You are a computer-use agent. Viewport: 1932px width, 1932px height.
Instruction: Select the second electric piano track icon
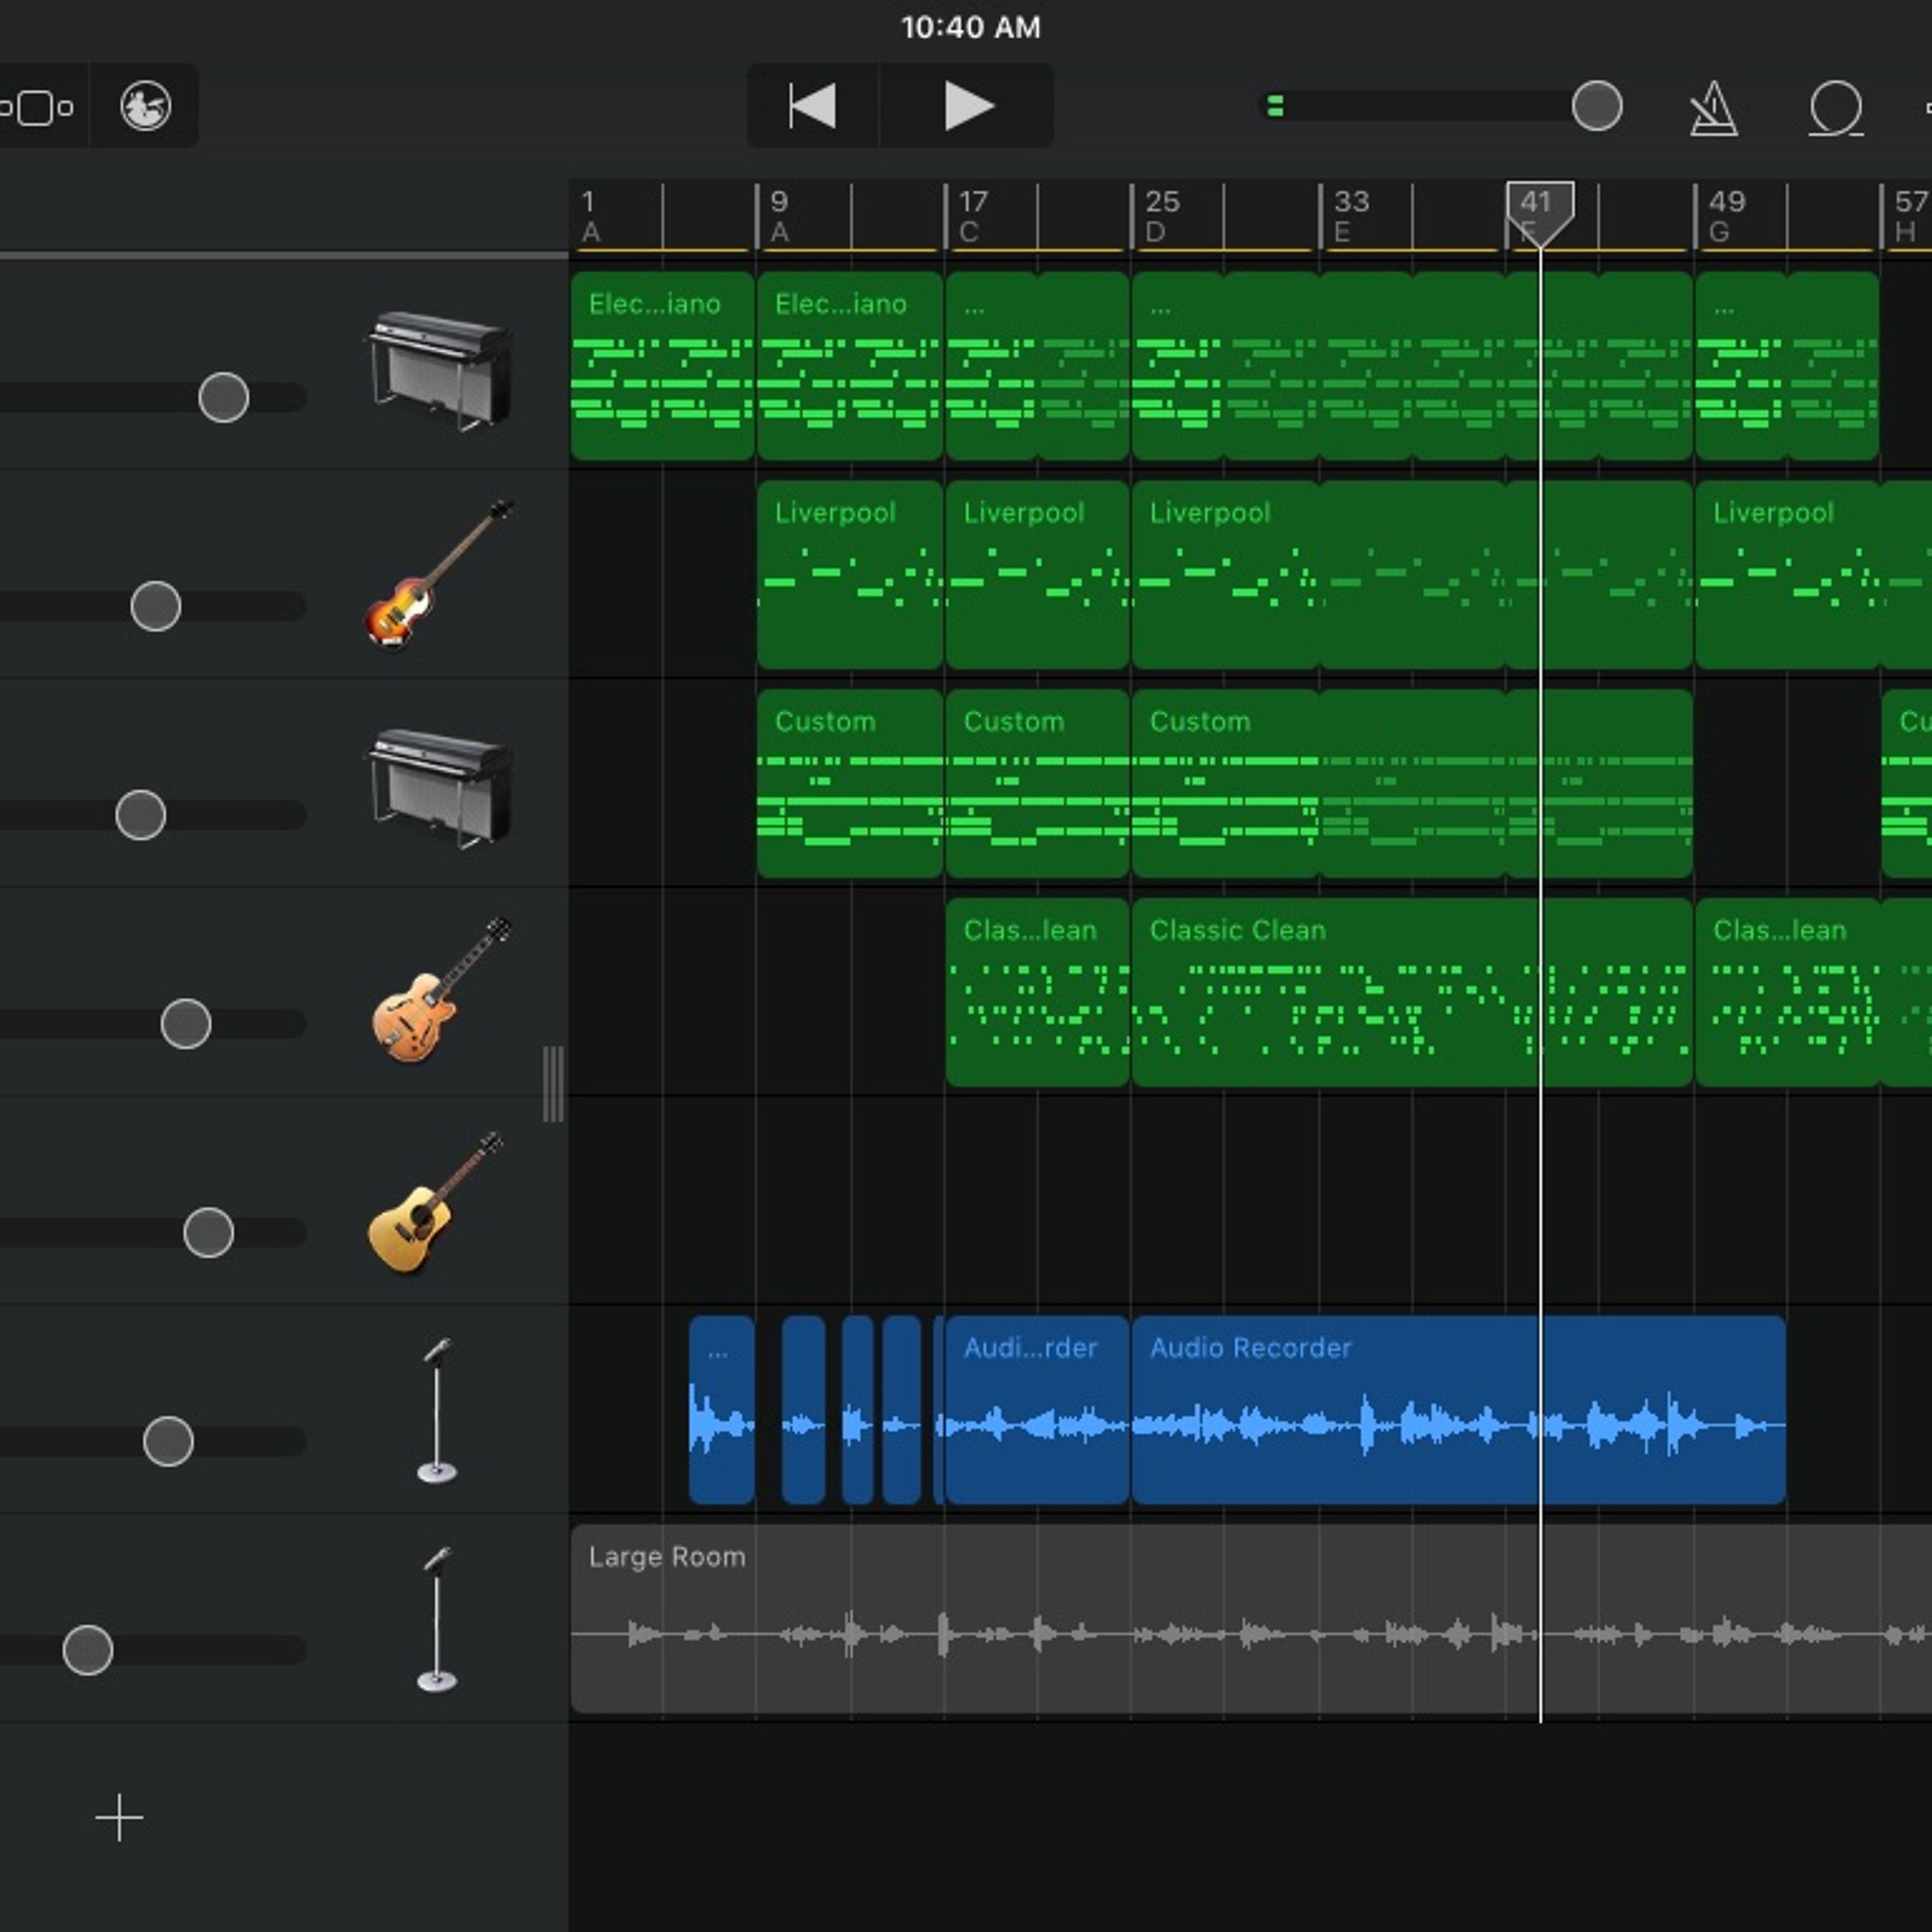click(440, 789)
